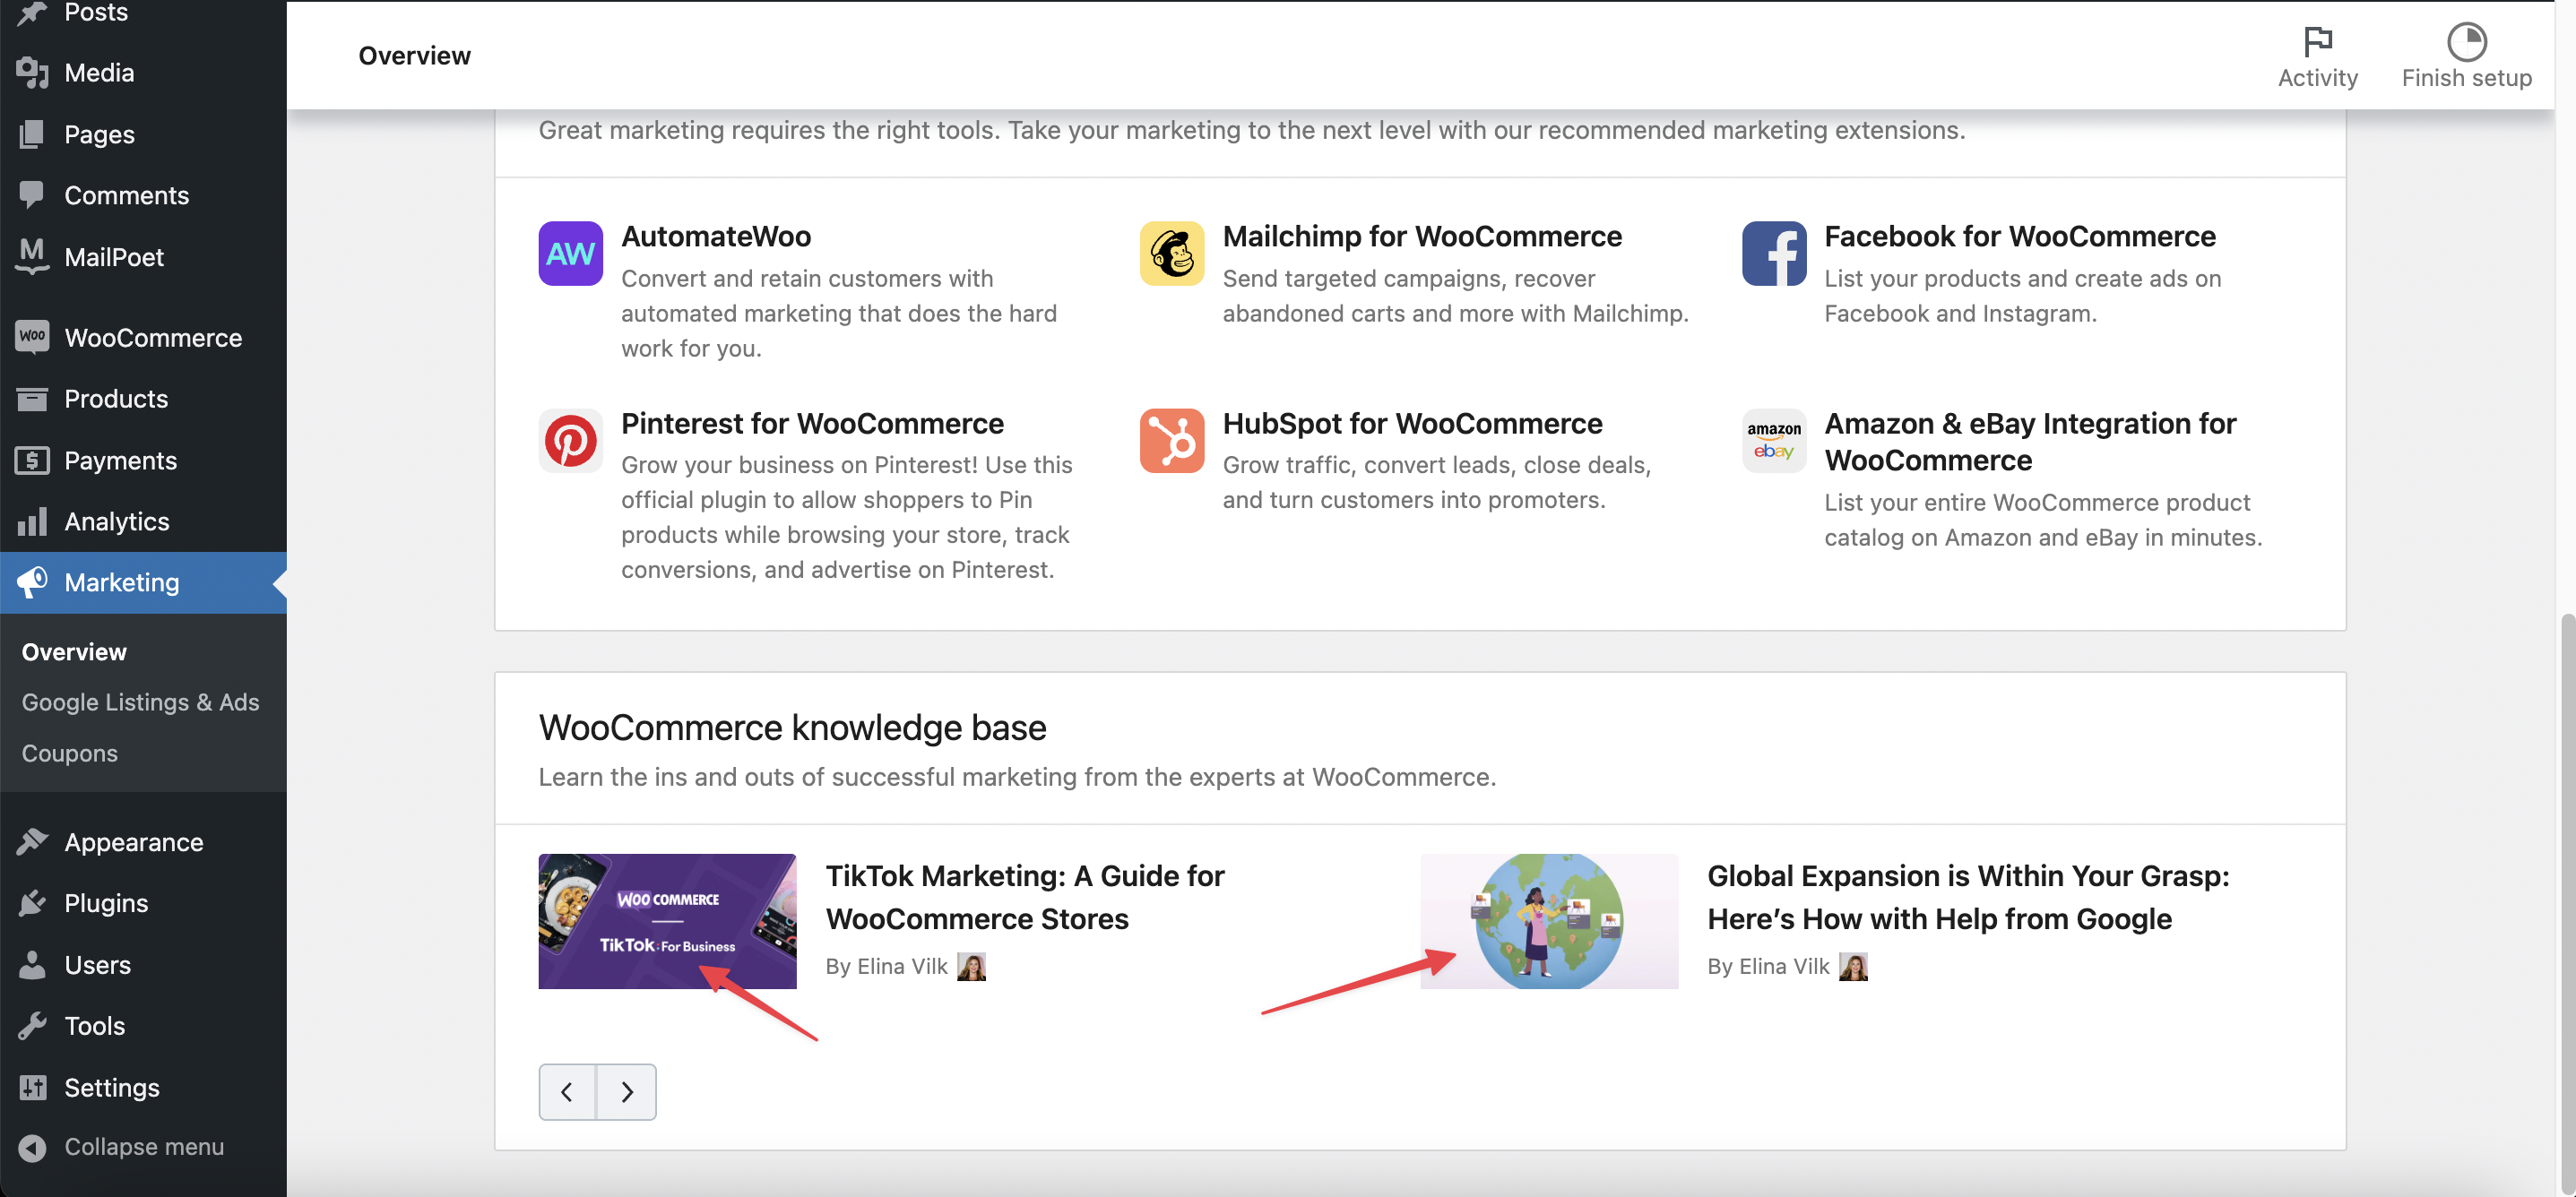2576x1197 pixels.
Task: Open the TikTok Marketing guide article
Action: click(1025, 896)
